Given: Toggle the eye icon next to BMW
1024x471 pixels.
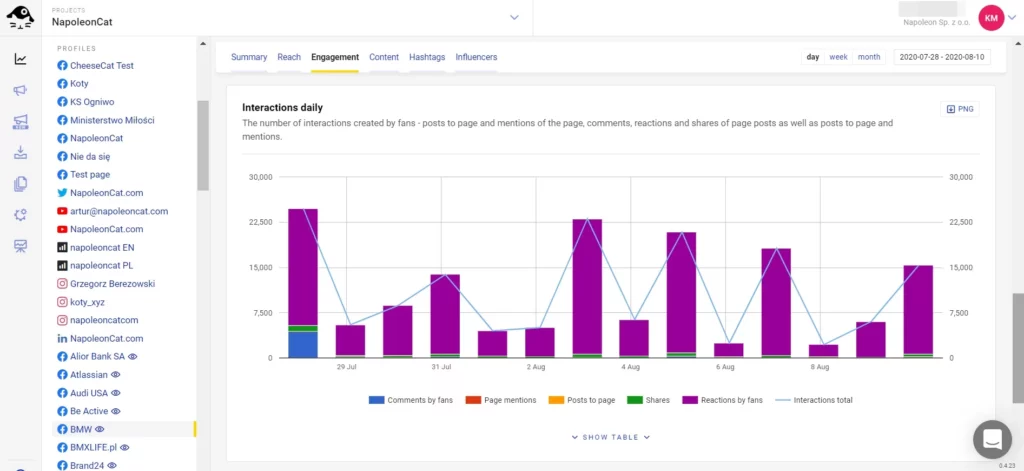Looking at the screenshot, I should (x=100, y=429).
